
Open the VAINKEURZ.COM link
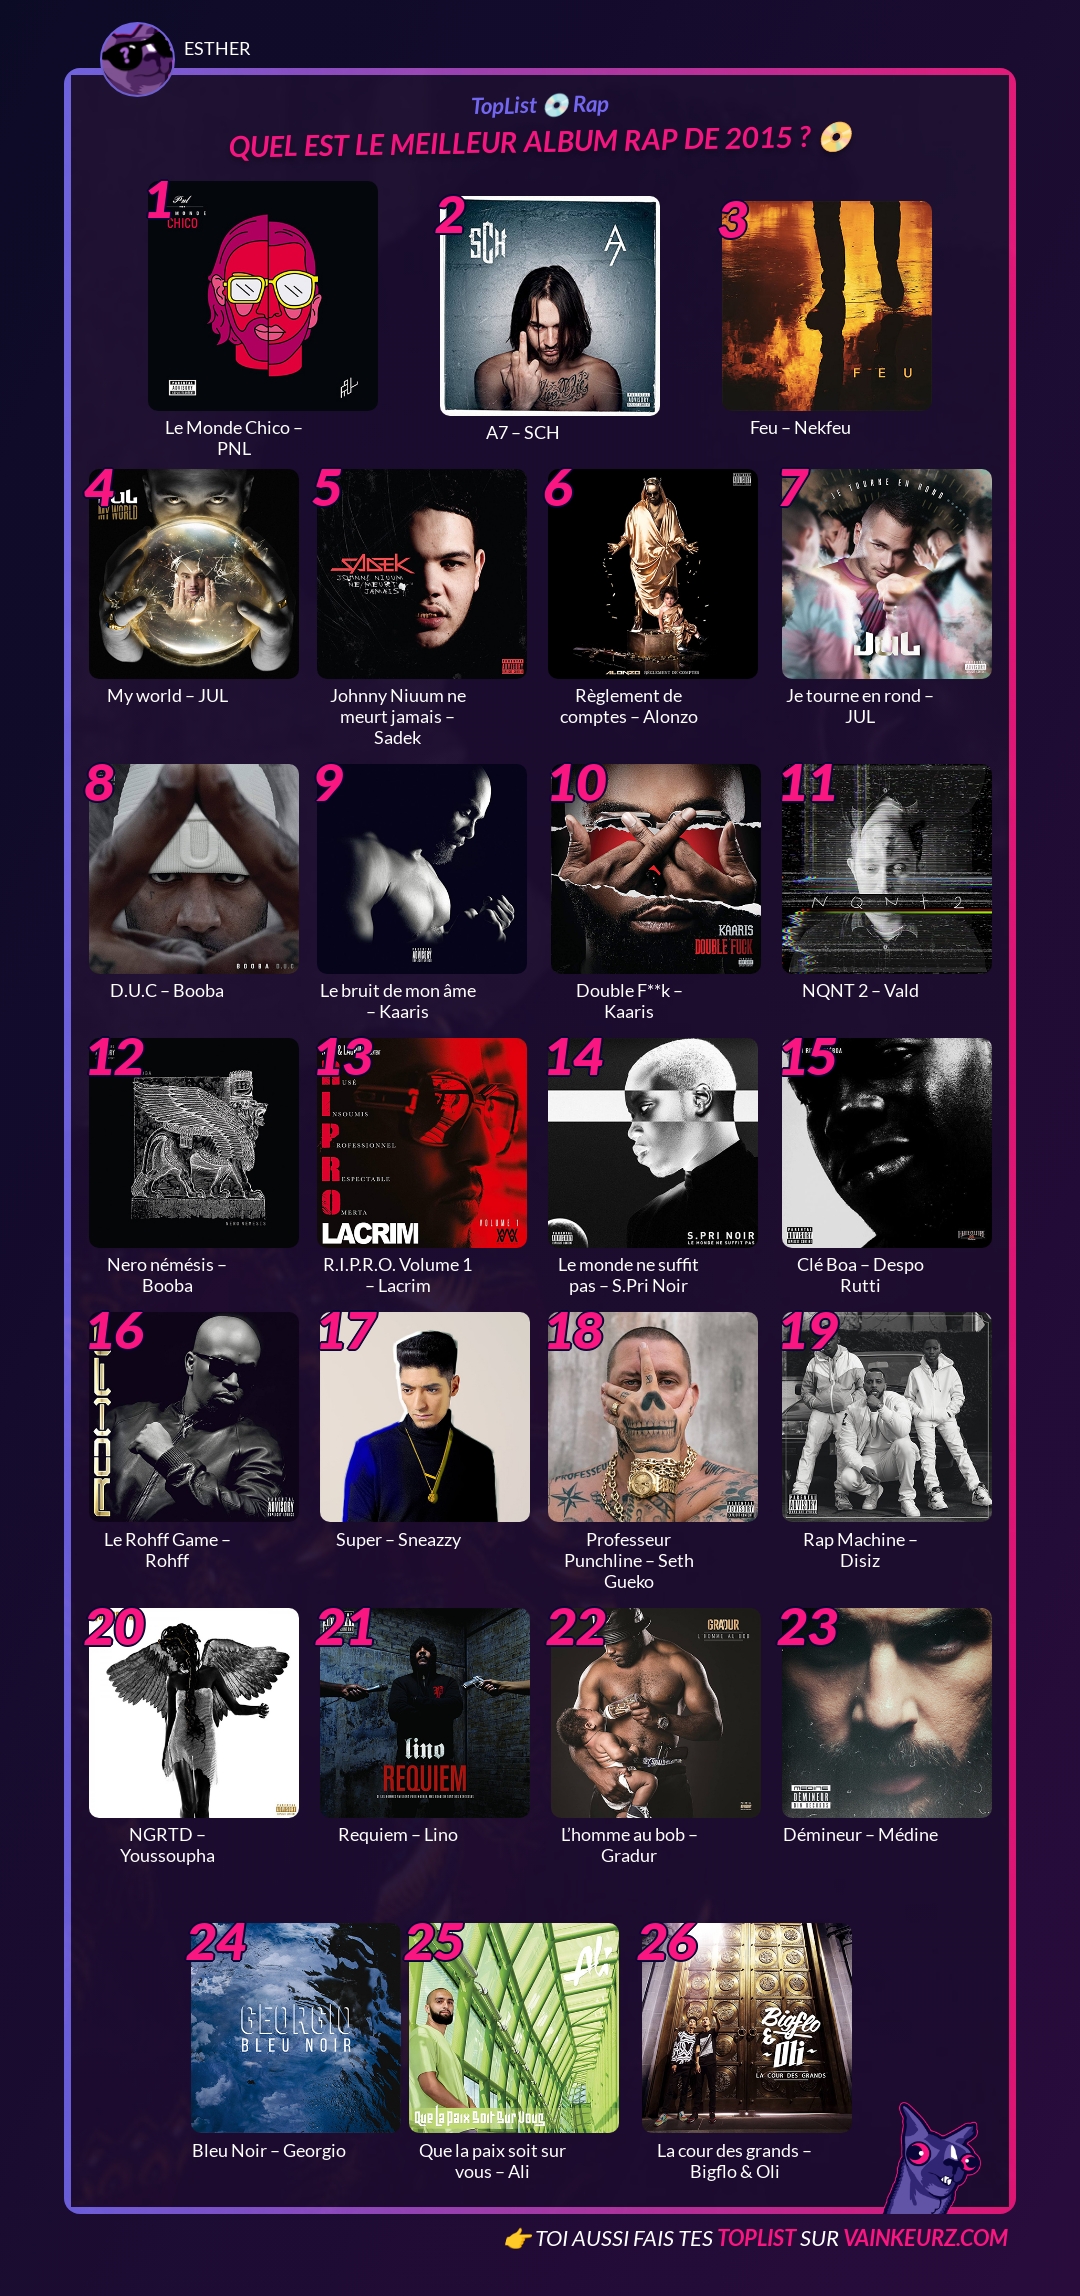coord(925,2238)
